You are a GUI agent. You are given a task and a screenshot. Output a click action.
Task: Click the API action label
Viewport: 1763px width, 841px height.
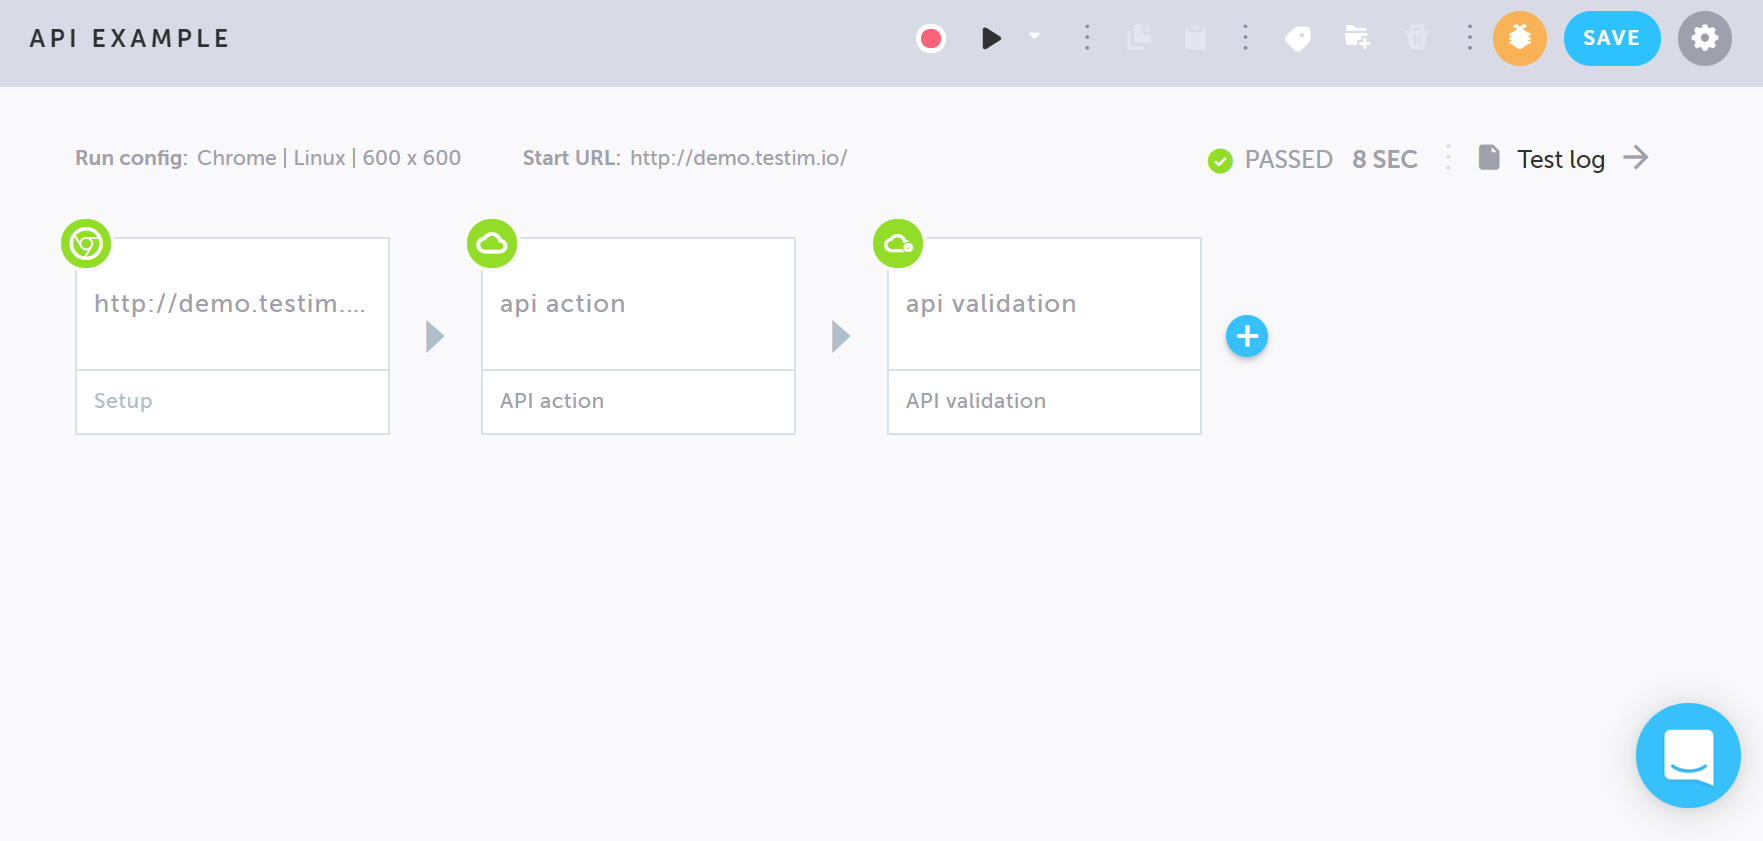tap(552, 401)
